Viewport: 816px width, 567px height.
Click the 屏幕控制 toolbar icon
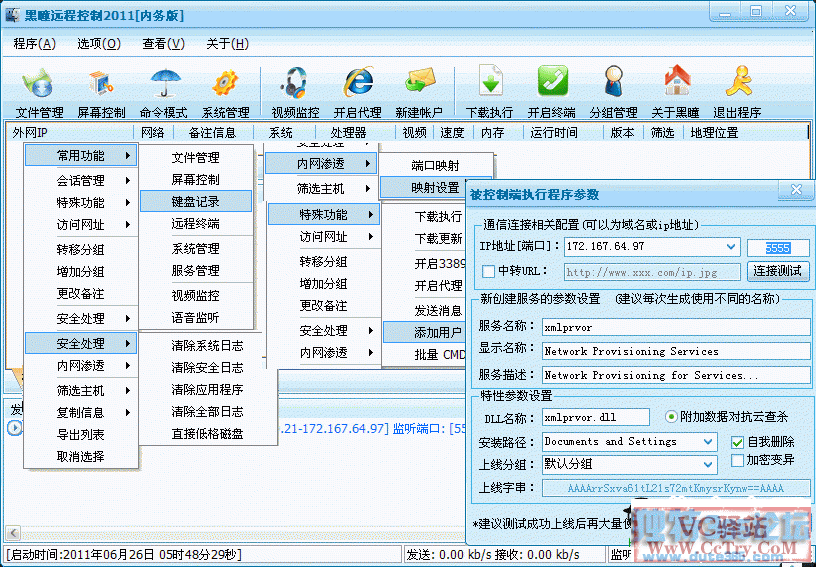click(101, 83)
